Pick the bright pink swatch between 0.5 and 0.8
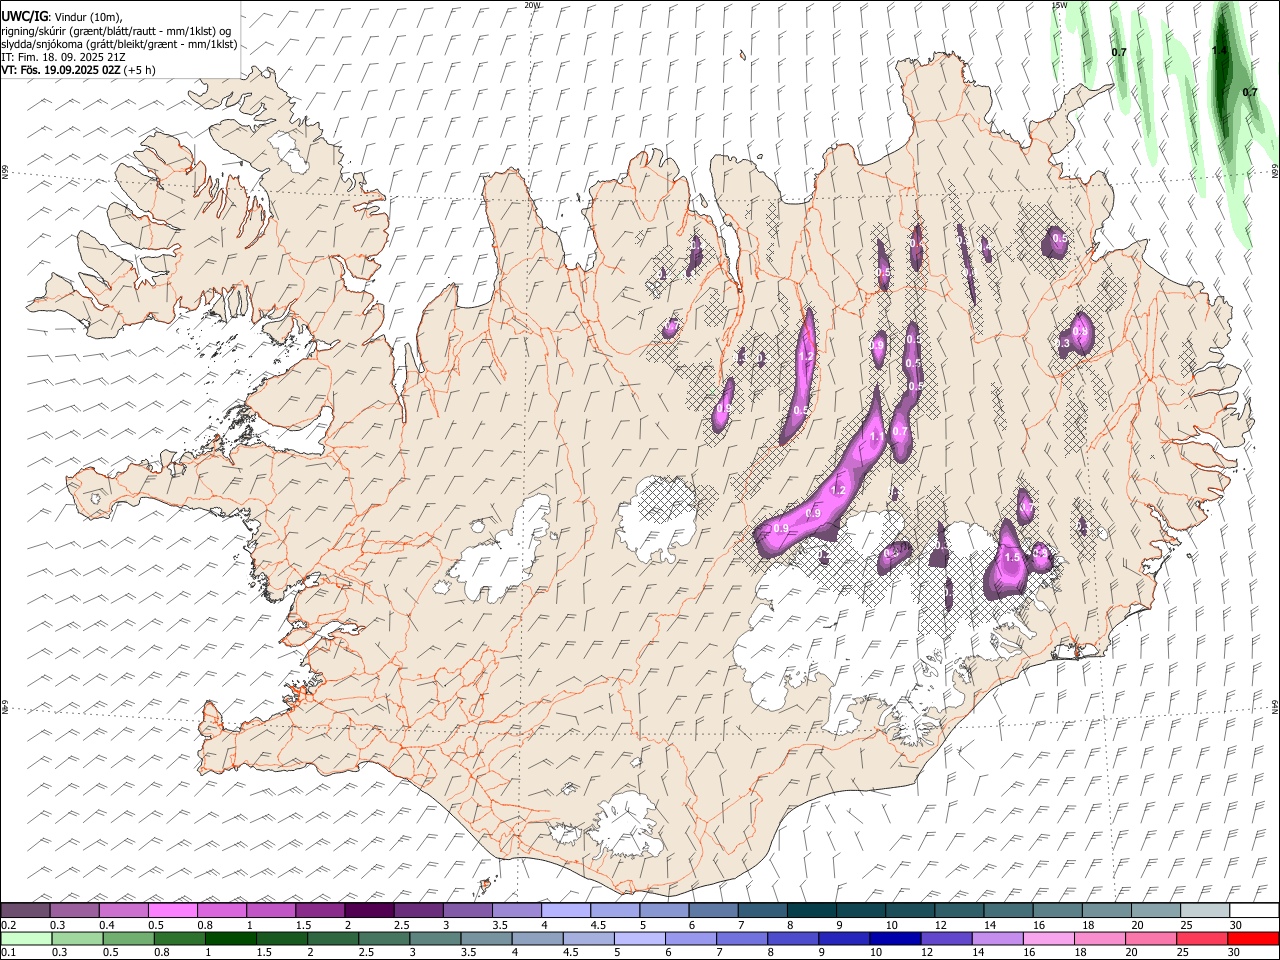 (172, 910)
